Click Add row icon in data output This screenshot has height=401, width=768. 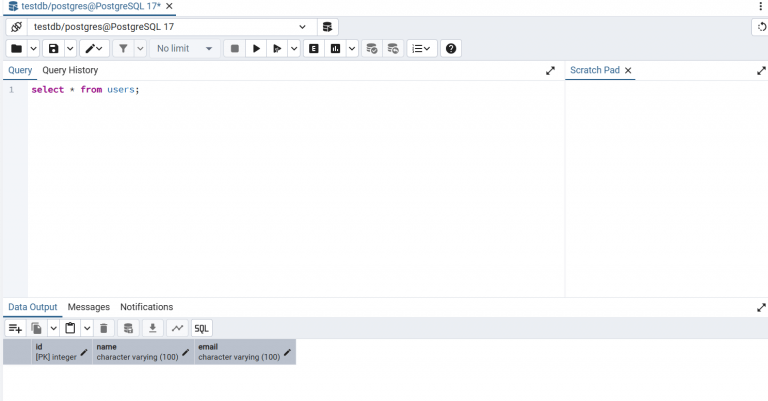15,328
